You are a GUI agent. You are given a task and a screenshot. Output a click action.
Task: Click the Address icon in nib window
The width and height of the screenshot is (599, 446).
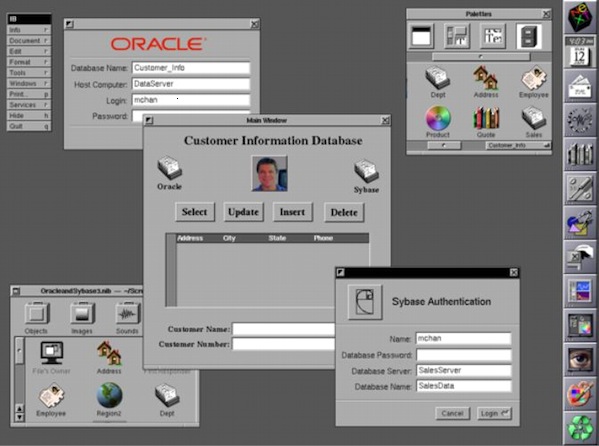(x=109, y=354)
